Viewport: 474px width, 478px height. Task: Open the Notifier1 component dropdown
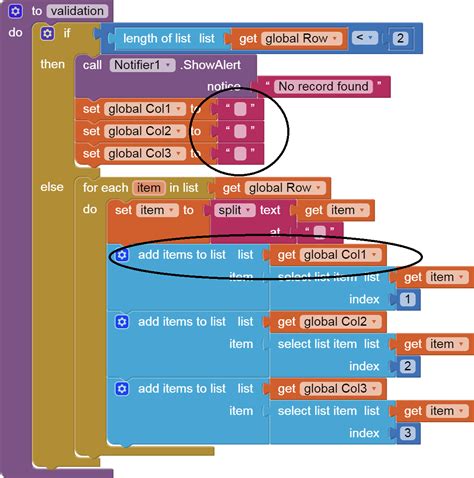point(142,65)
